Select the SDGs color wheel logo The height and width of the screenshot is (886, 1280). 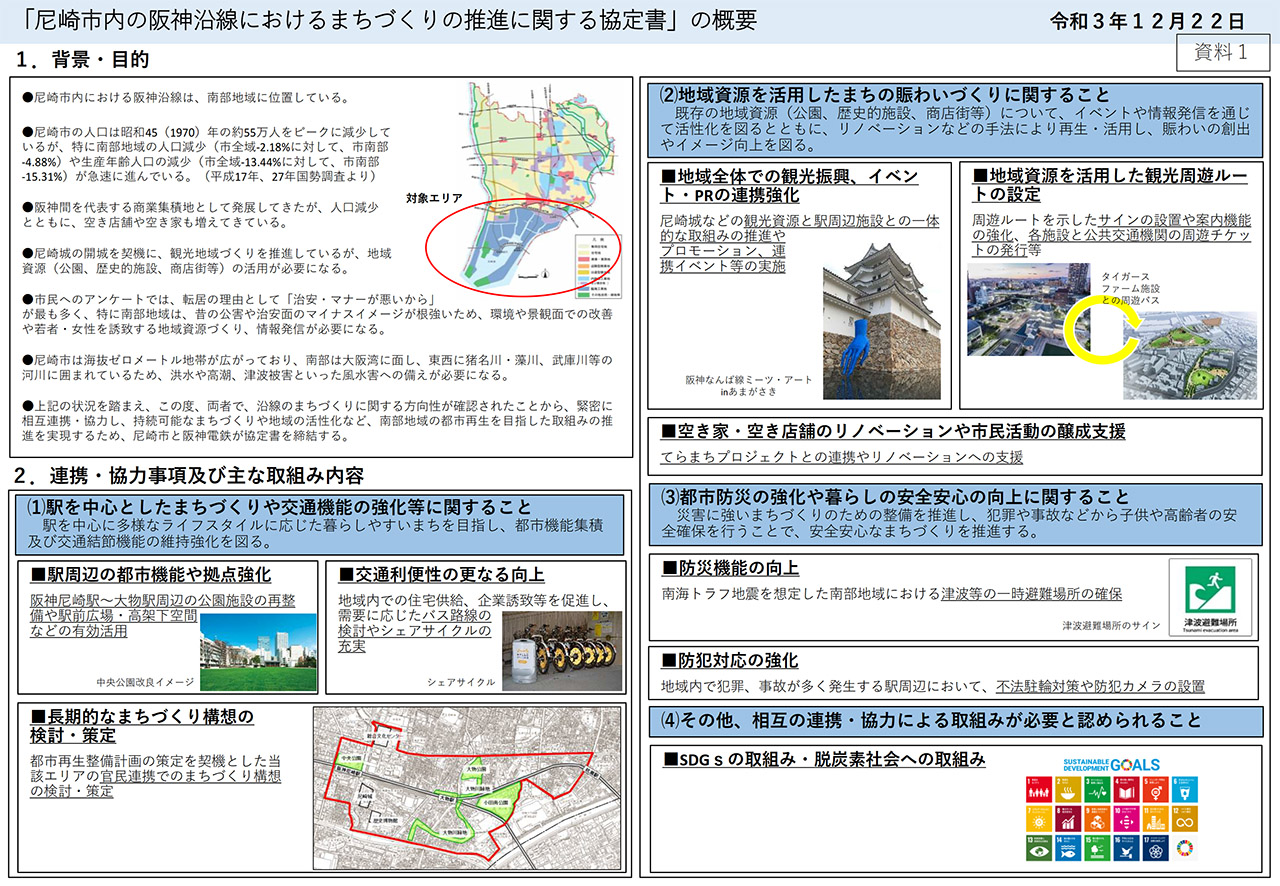click(1185, 848)
